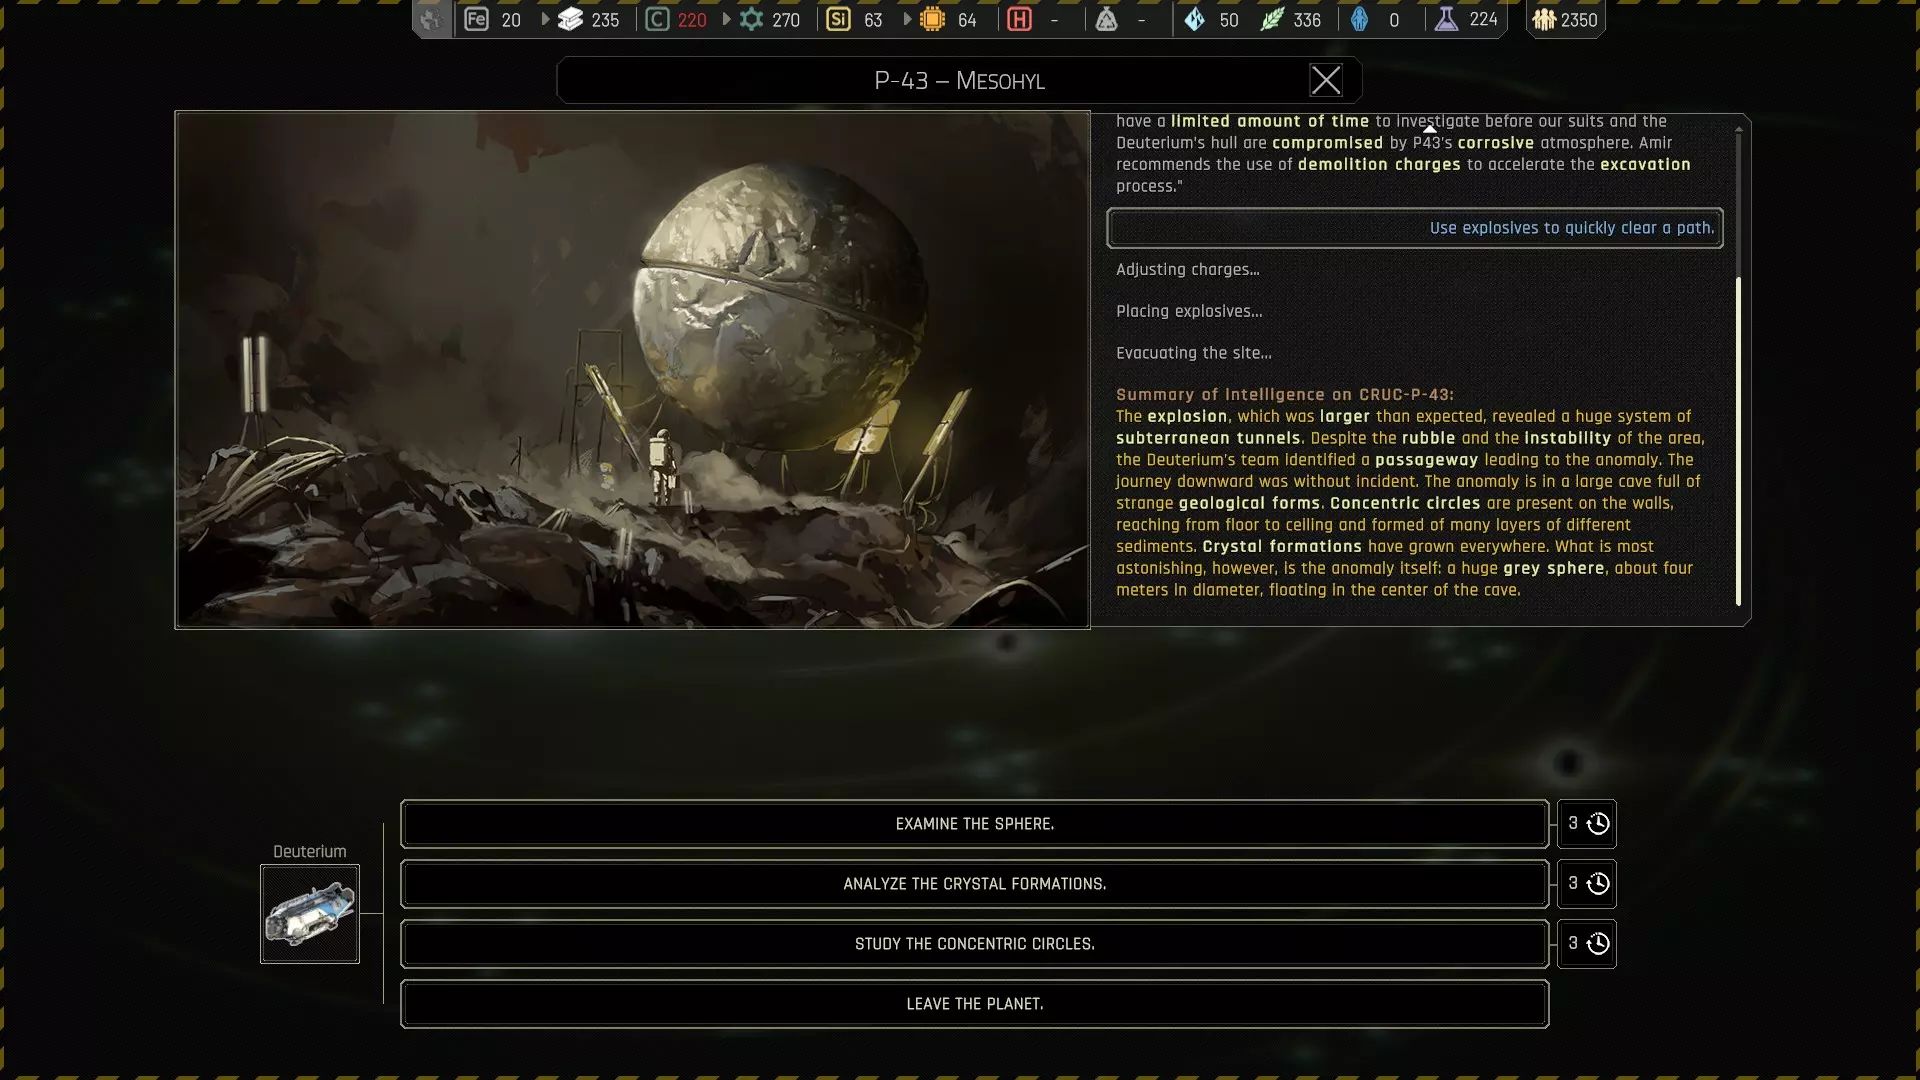
Task: Click the Deuterium ship thumbnail
Action: (310, 914)
